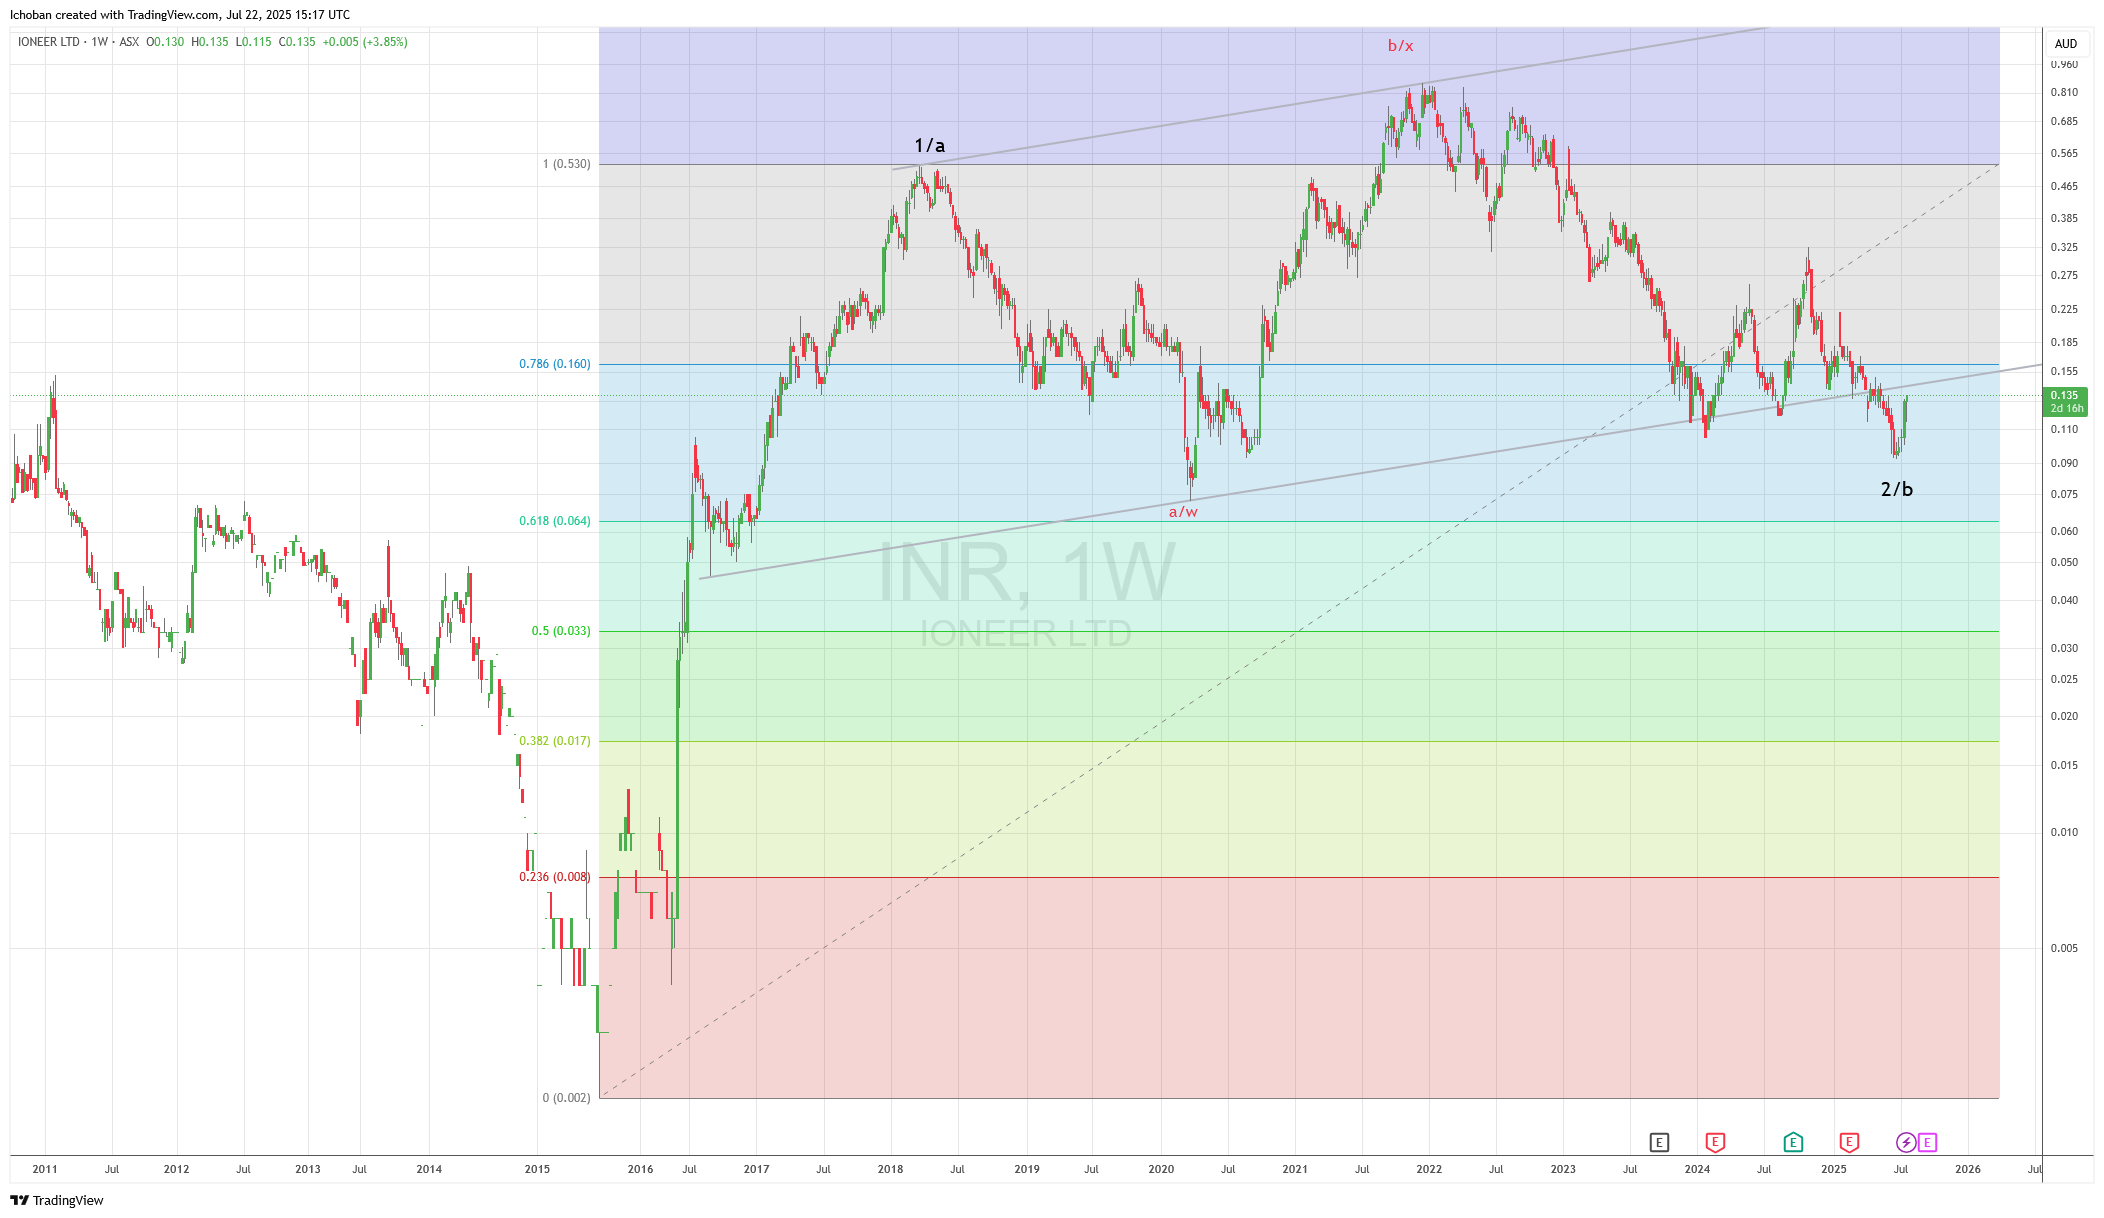
Task: Click the 1 (0.530) Fibonacci level label
Action: [x=566, y=164]
